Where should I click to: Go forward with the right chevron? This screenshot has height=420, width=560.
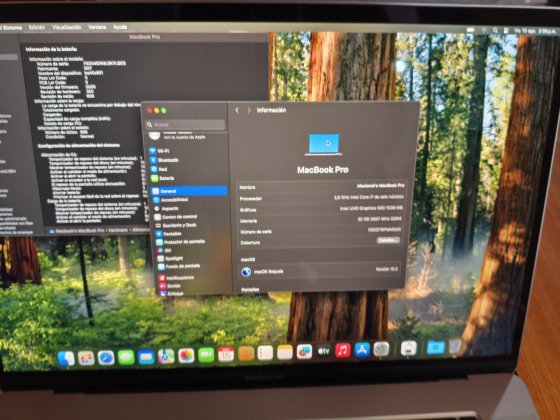tap(249, 110)
